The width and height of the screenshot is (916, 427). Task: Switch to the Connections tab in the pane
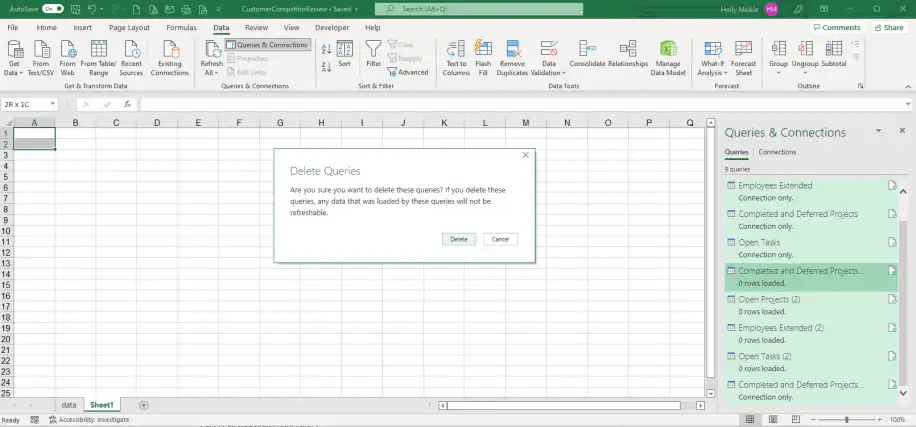tap(777, 152)
